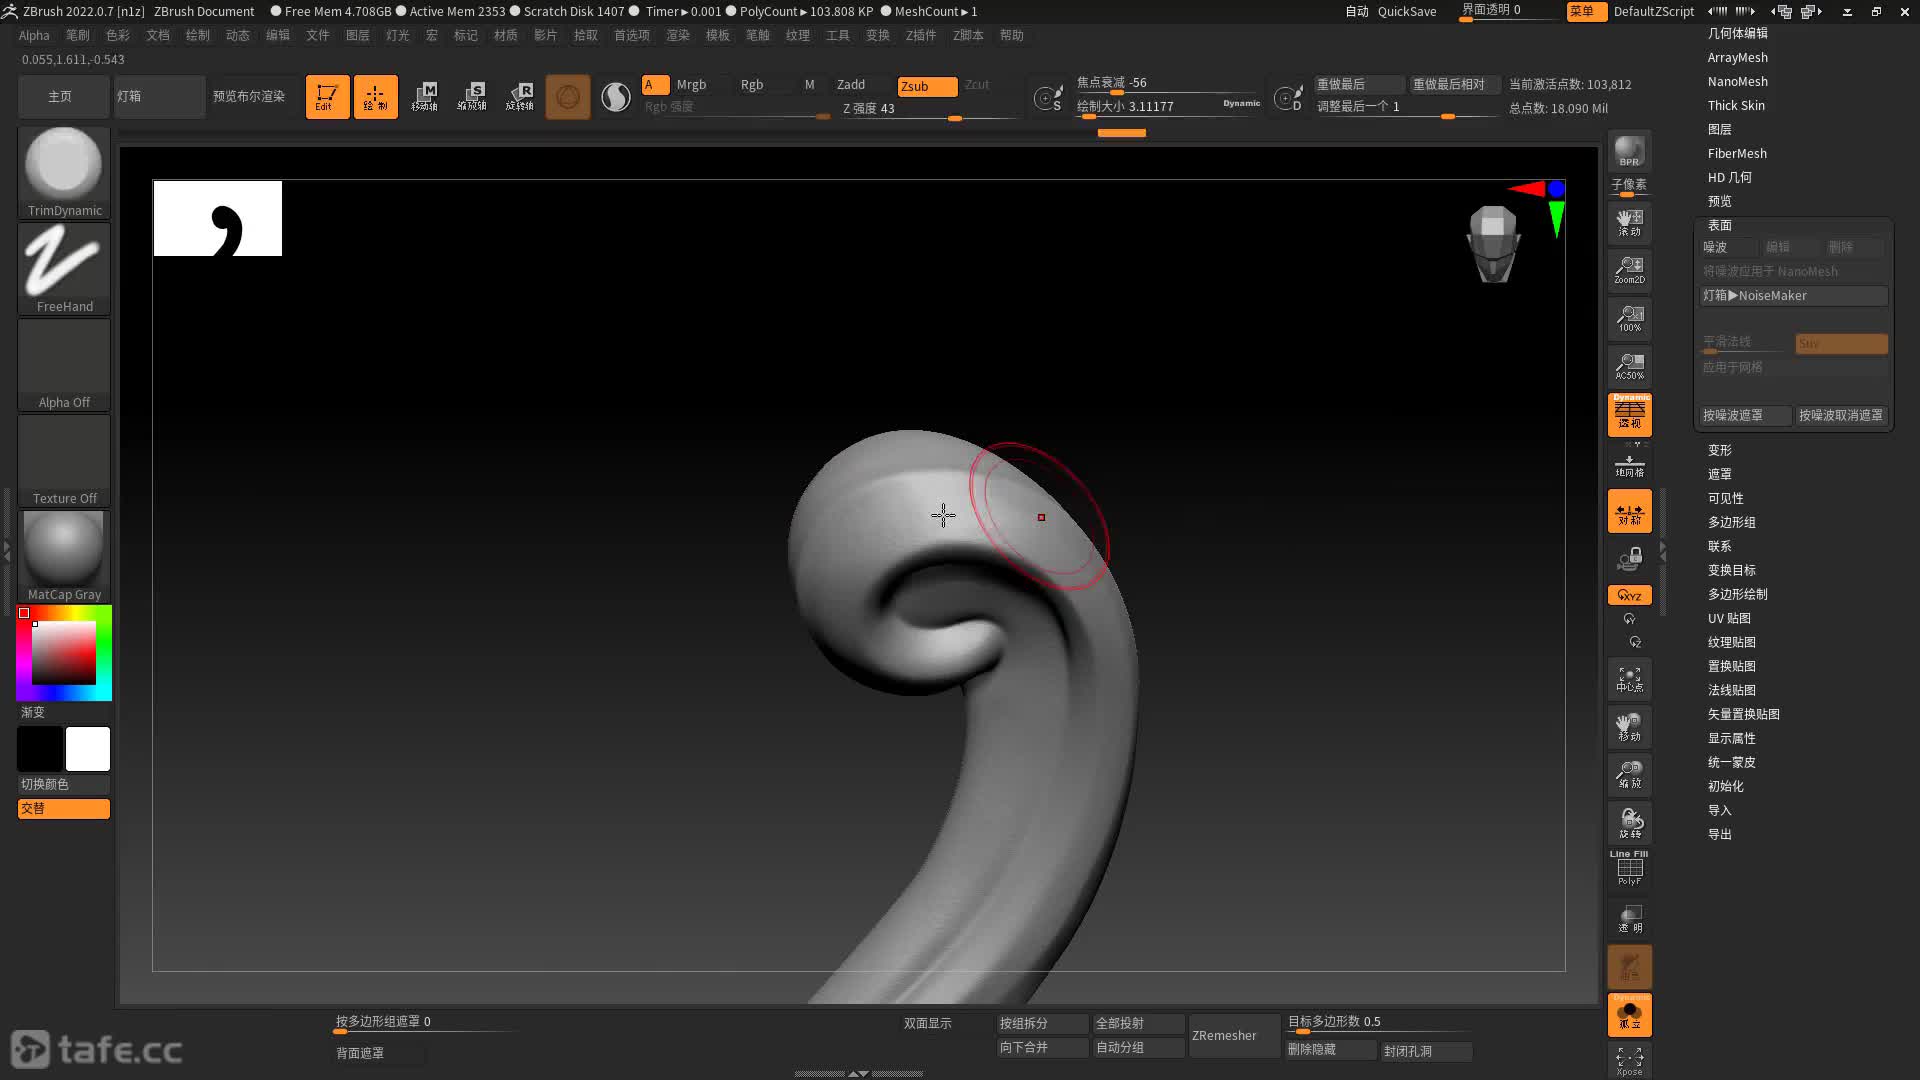
Task: Toggle the Mrgb channel button
Action: tap(691, 85)
